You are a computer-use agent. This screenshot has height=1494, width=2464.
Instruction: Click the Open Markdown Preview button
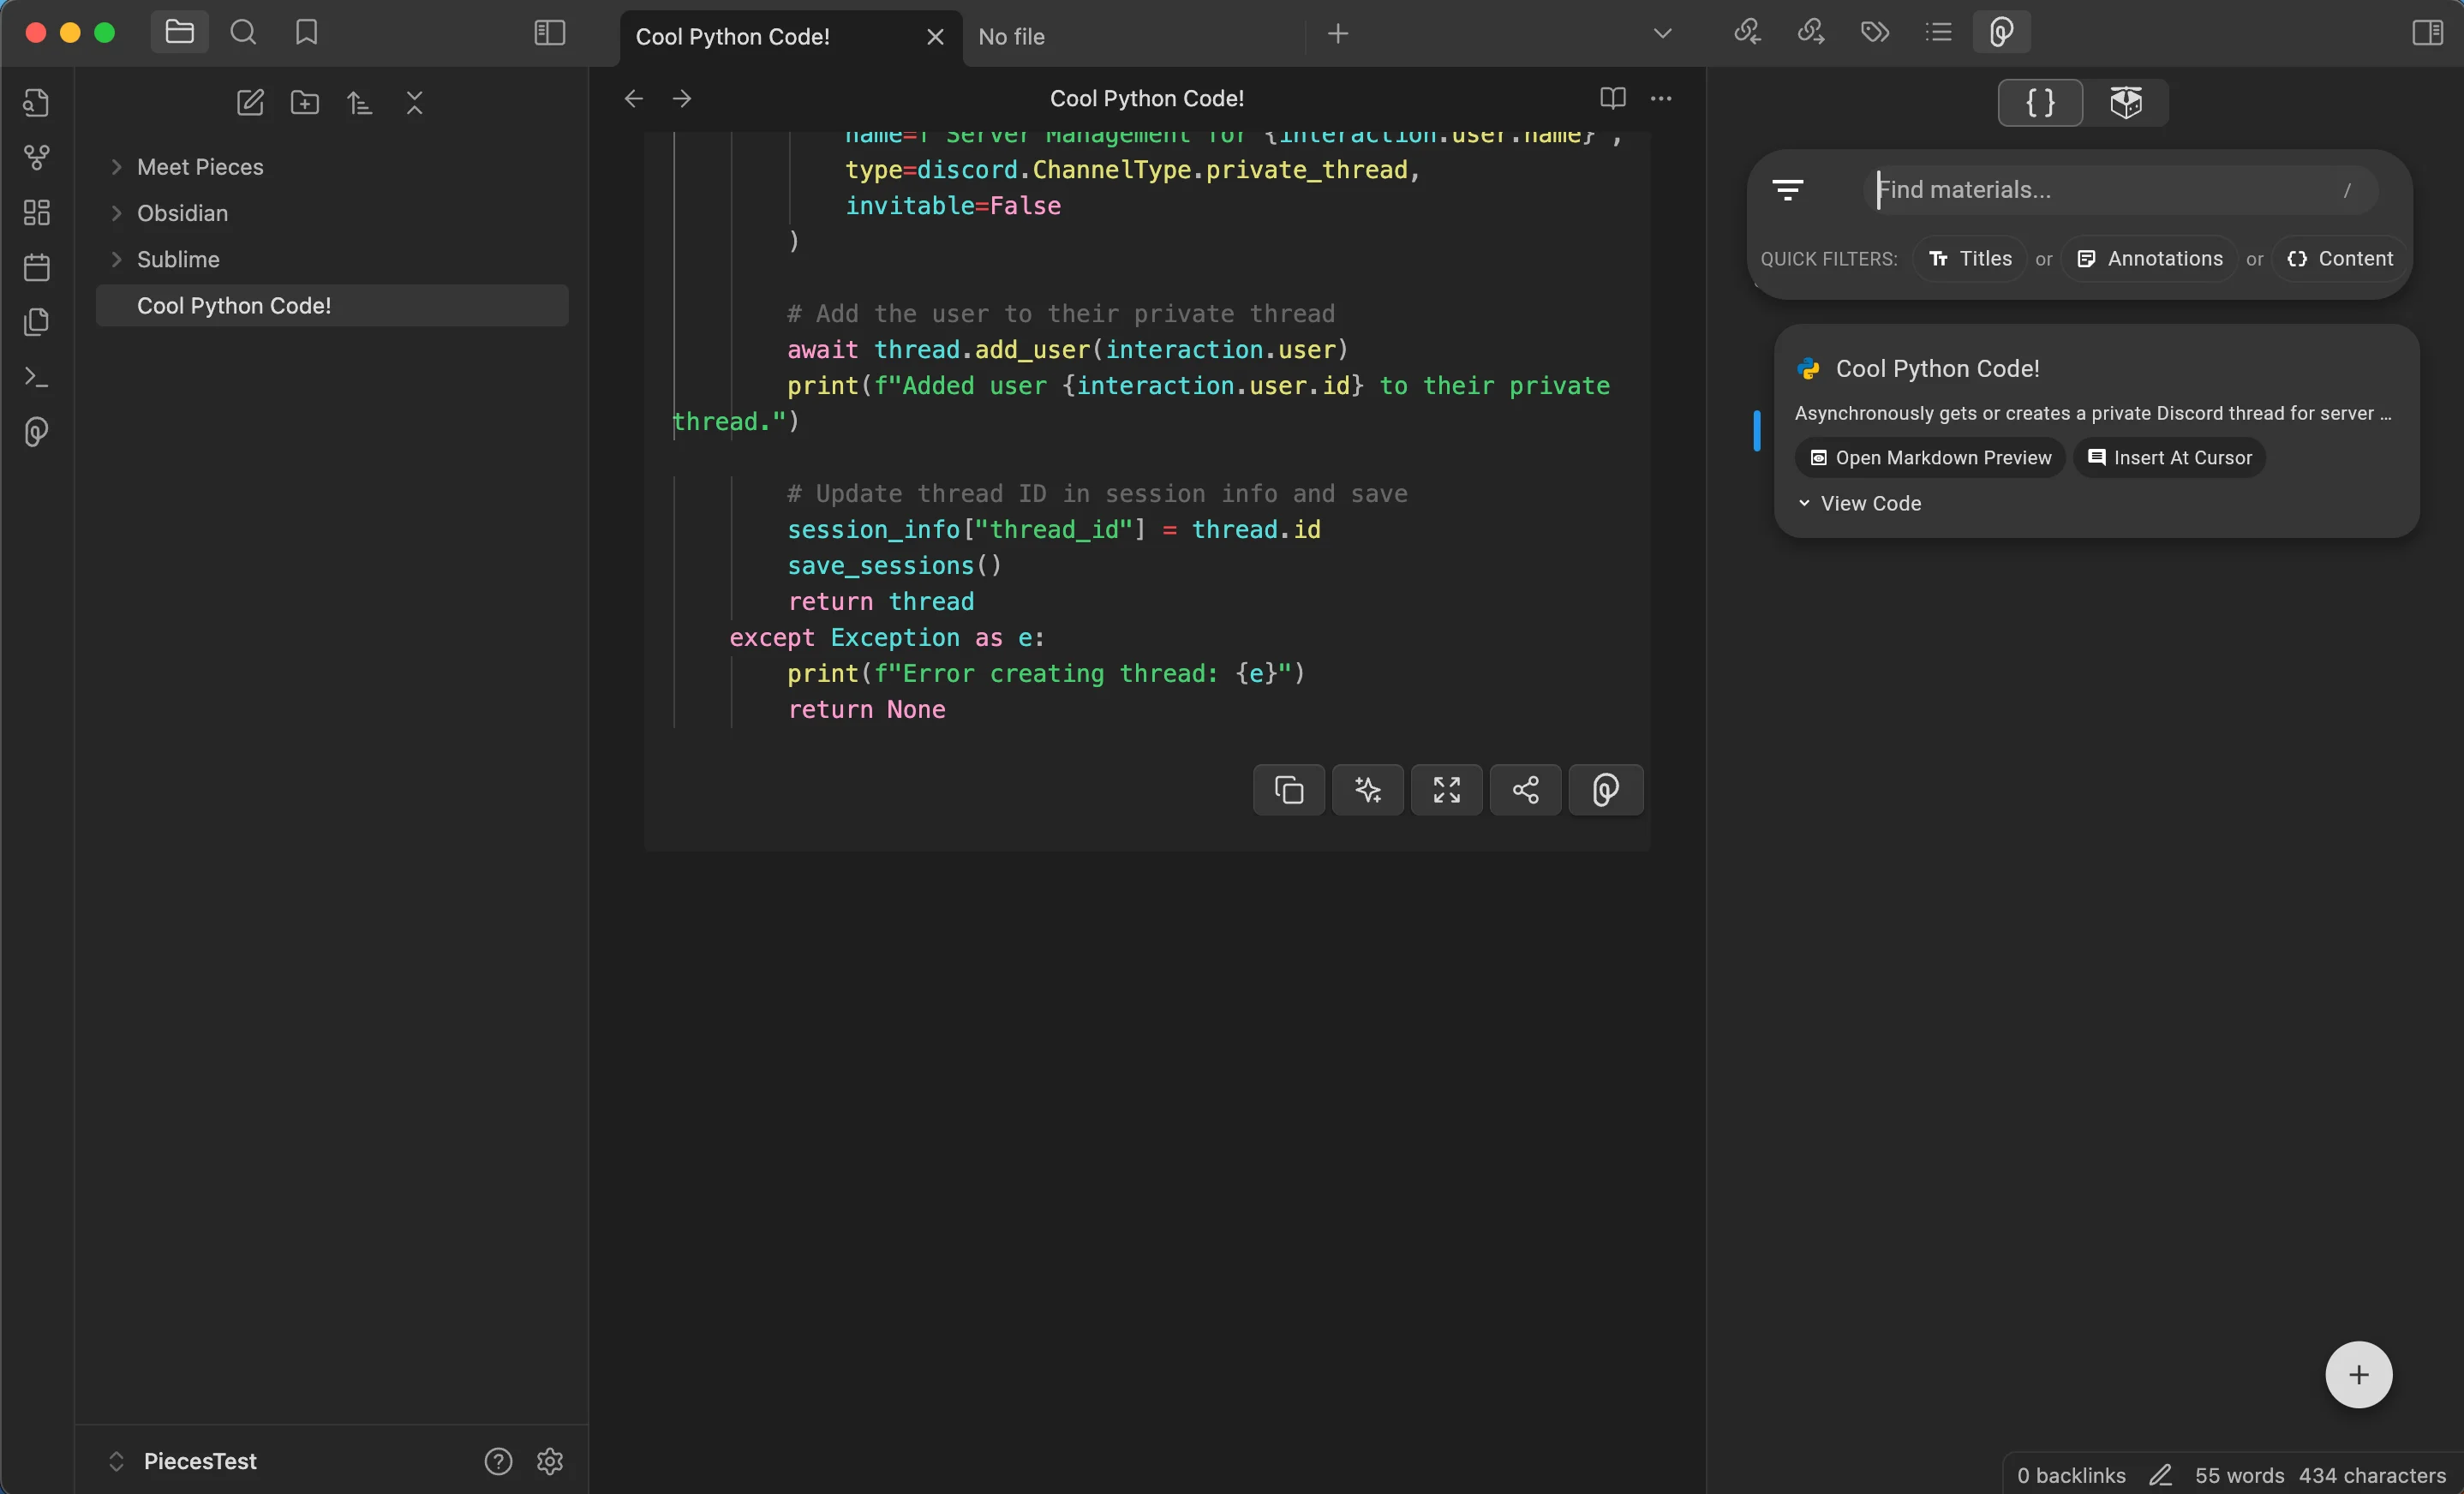point(1930,457)
